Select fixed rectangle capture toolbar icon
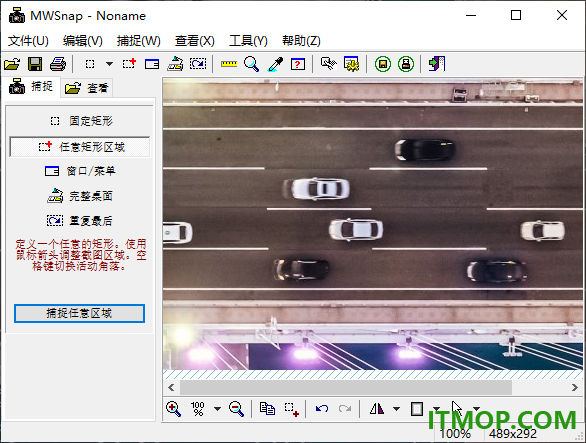This screenshot has height=443, width=586. (x=90, y=64)
